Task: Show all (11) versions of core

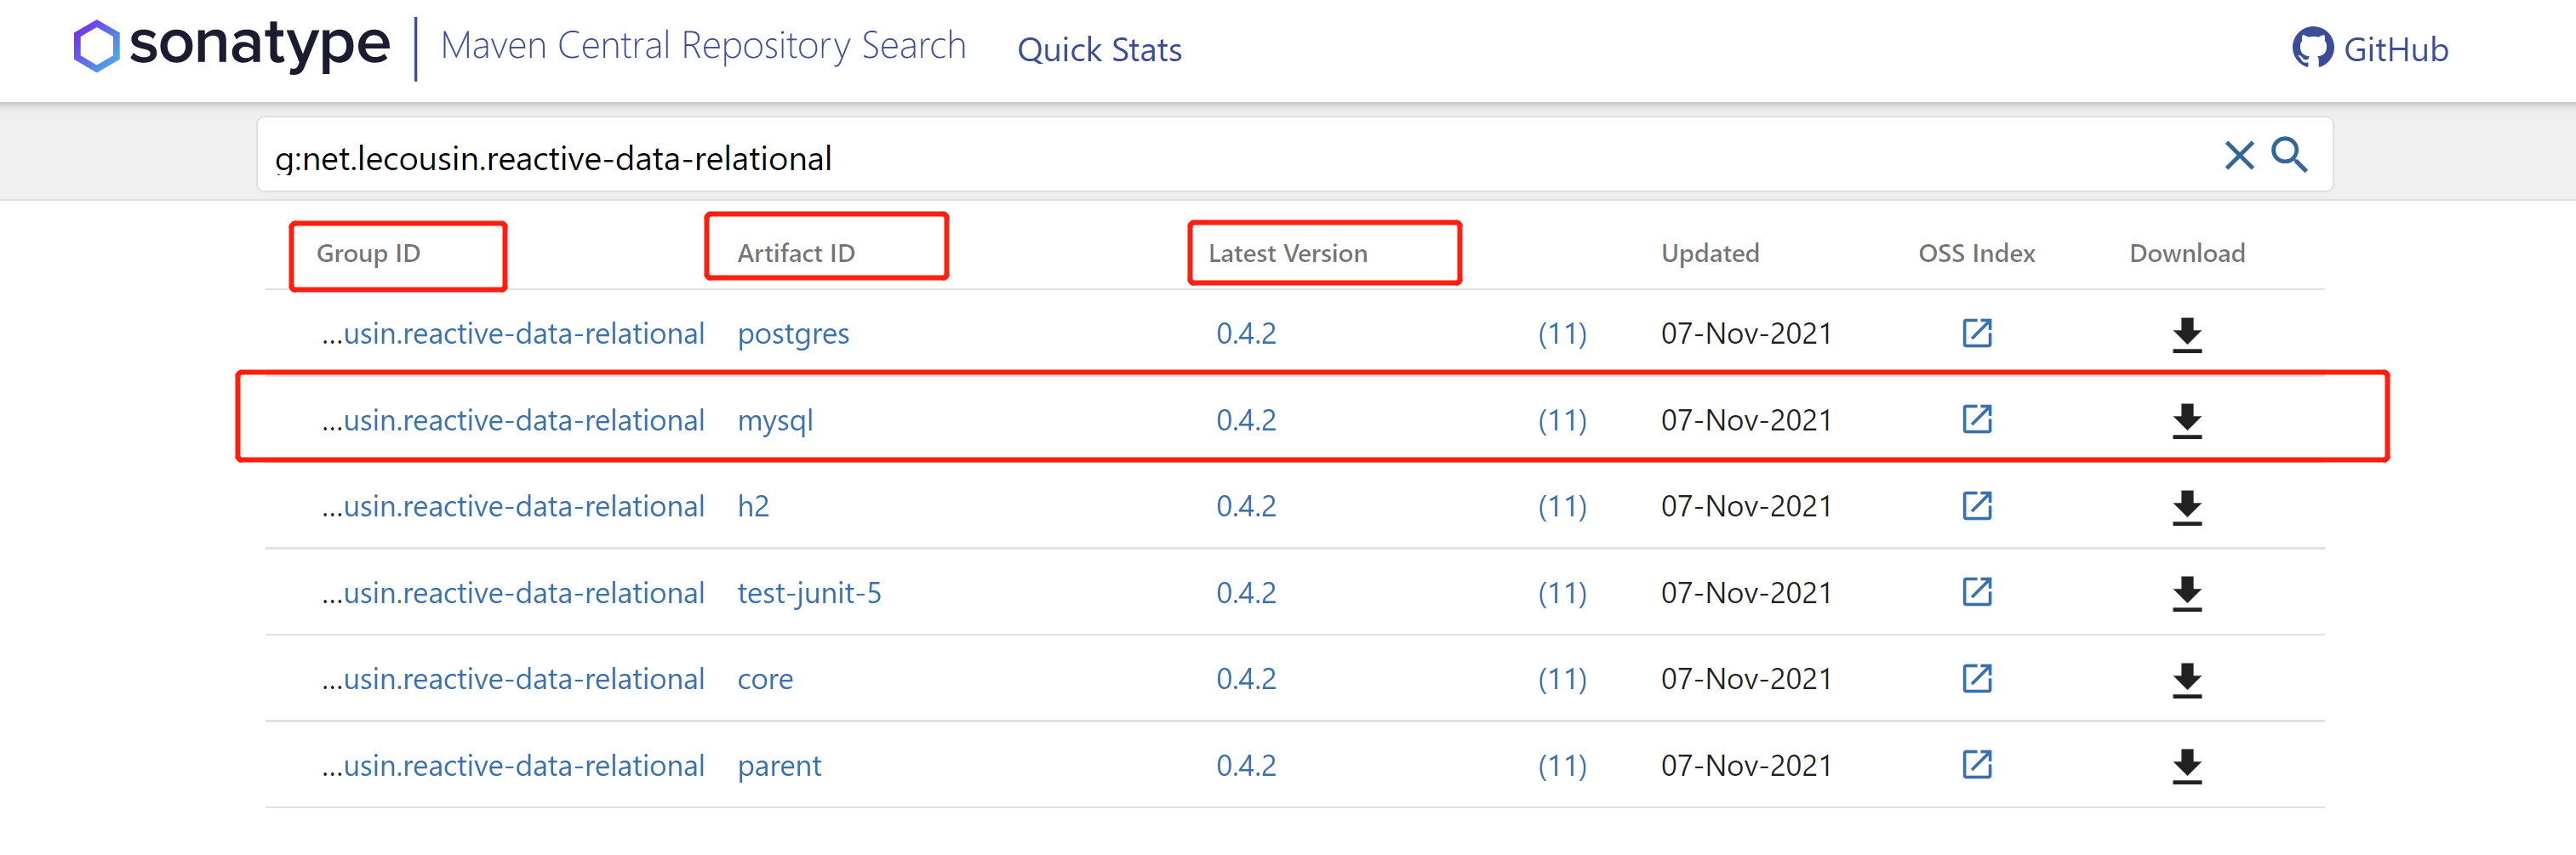Action: [x=1562, y=679]
